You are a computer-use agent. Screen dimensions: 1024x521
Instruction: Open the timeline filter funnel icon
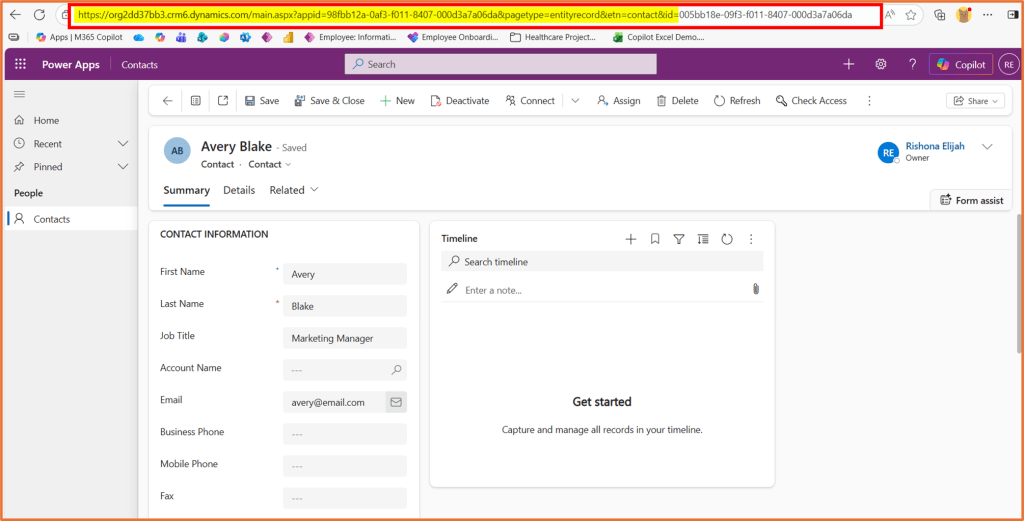point(679,240)
